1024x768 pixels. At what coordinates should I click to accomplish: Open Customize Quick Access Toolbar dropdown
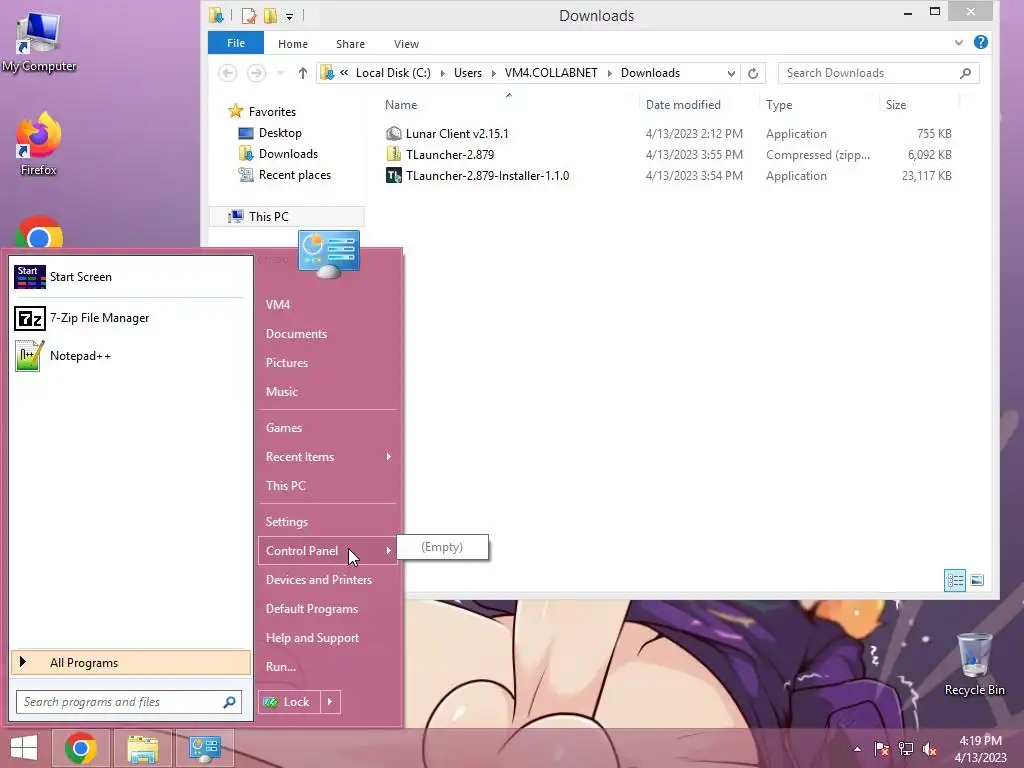coord(289,17)
